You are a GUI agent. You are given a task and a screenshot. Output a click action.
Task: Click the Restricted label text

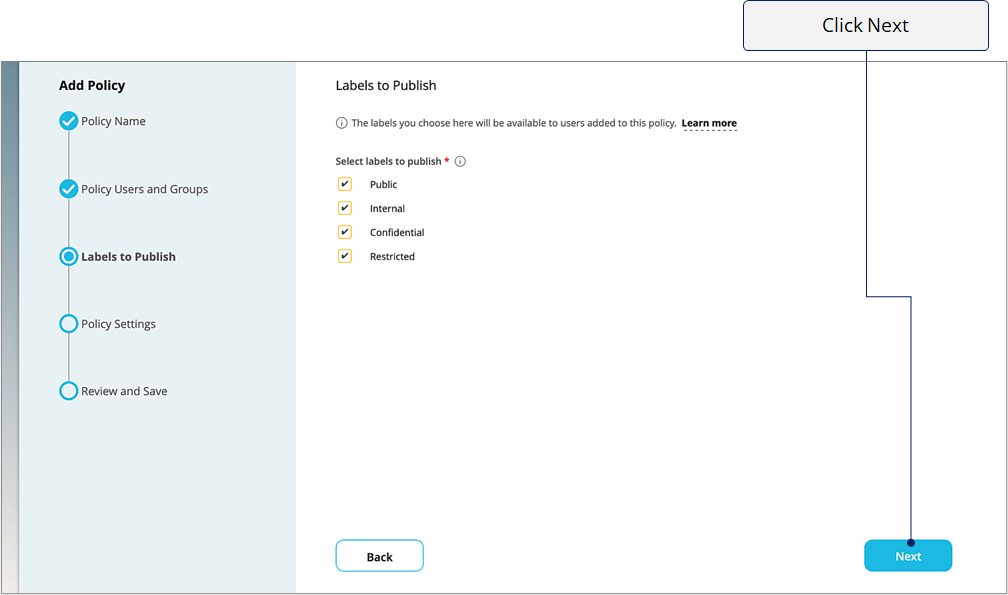[x=392, y=256]
